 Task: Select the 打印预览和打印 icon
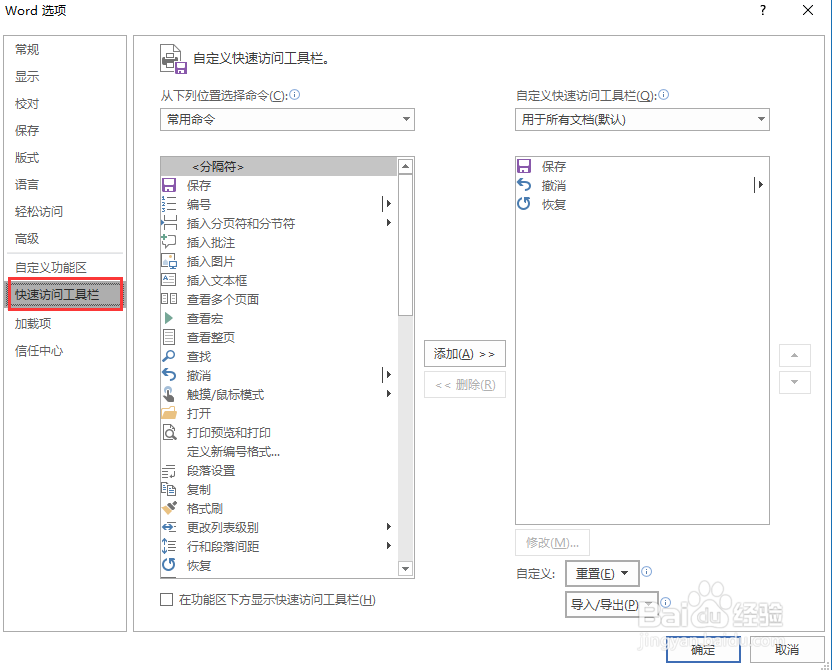pos(169,432)
